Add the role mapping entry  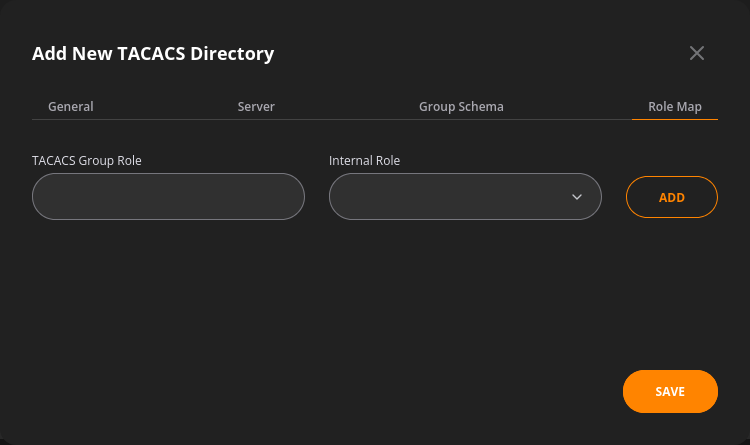(672, 197)
